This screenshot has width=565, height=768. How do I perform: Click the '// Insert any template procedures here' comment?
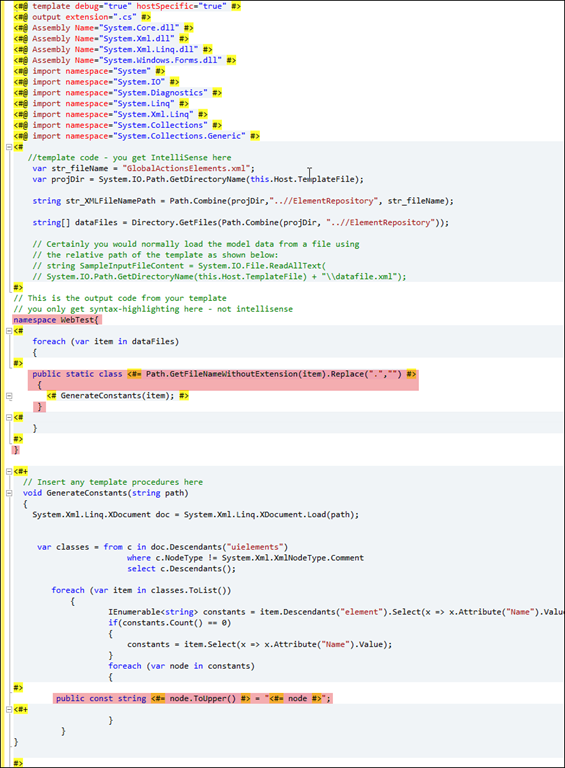(113, 482)
